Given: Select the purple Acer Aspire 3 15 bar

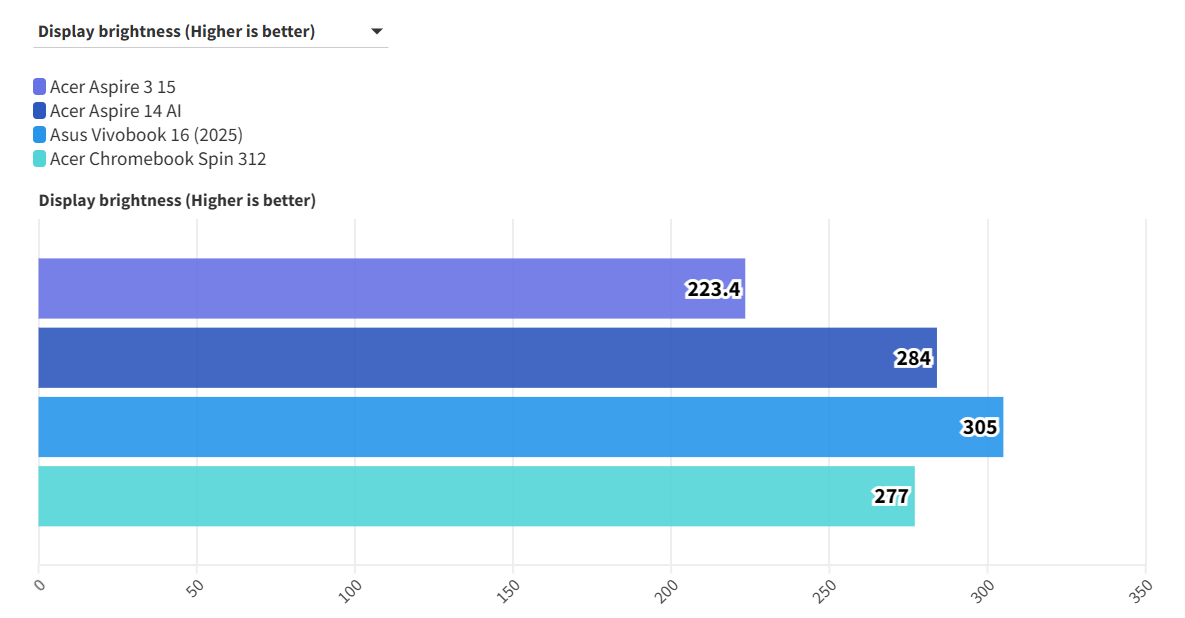Looking at the screenshot, I should click(x=360, y=289).
